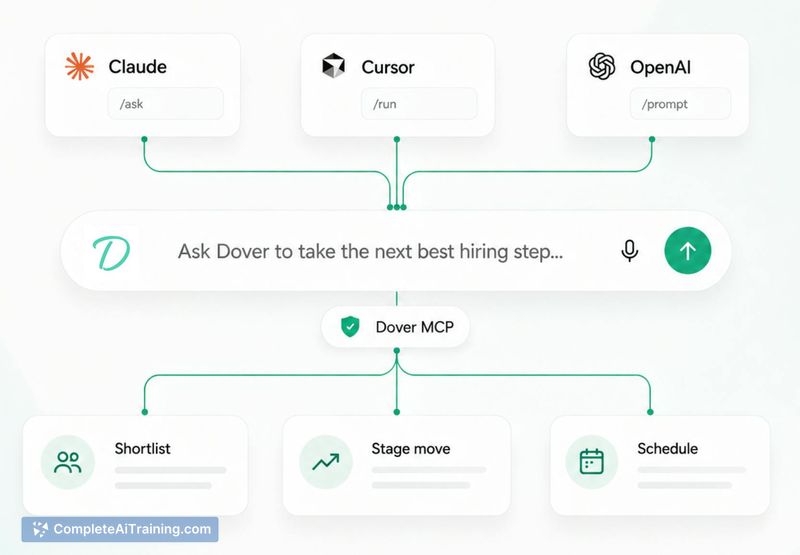The height and width of the screenshot is (555, 800).
Task: Click the Dover D logo
Action: (111, 253)
